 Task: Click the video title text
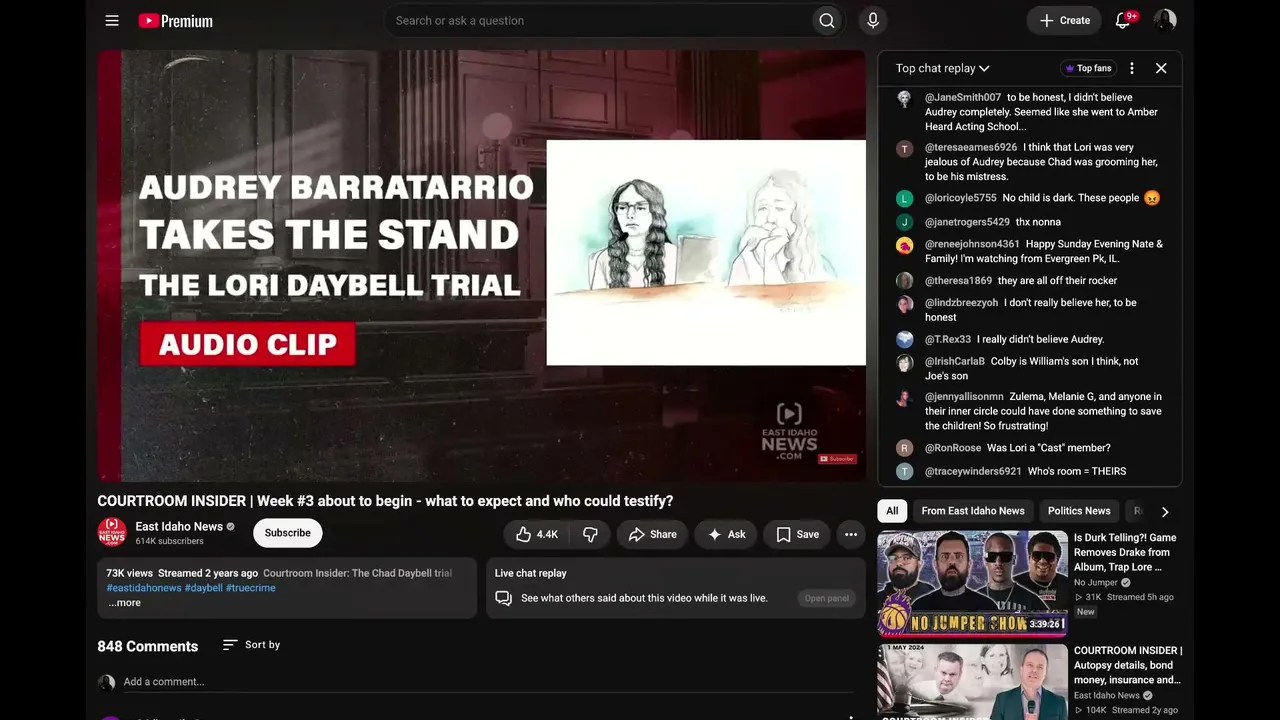385,501
